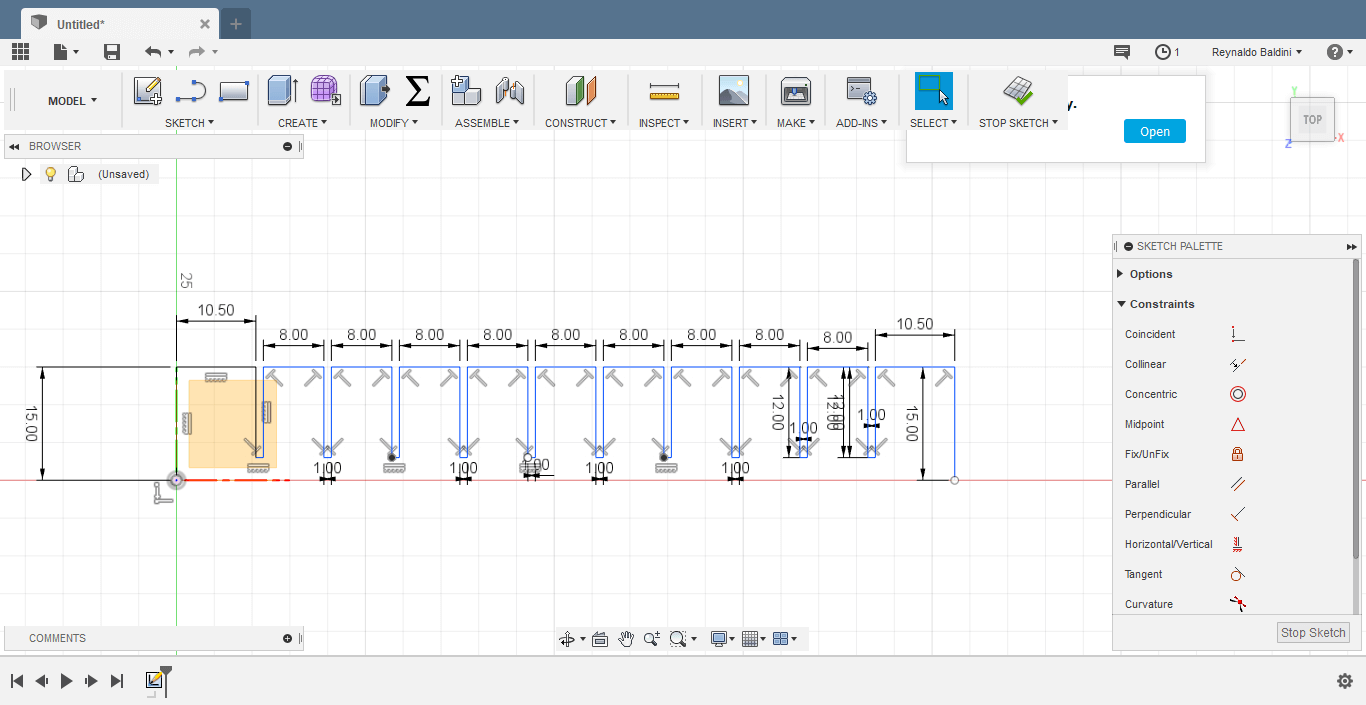
Task: Click the Construct plane icon
Action: click(580, 91)
